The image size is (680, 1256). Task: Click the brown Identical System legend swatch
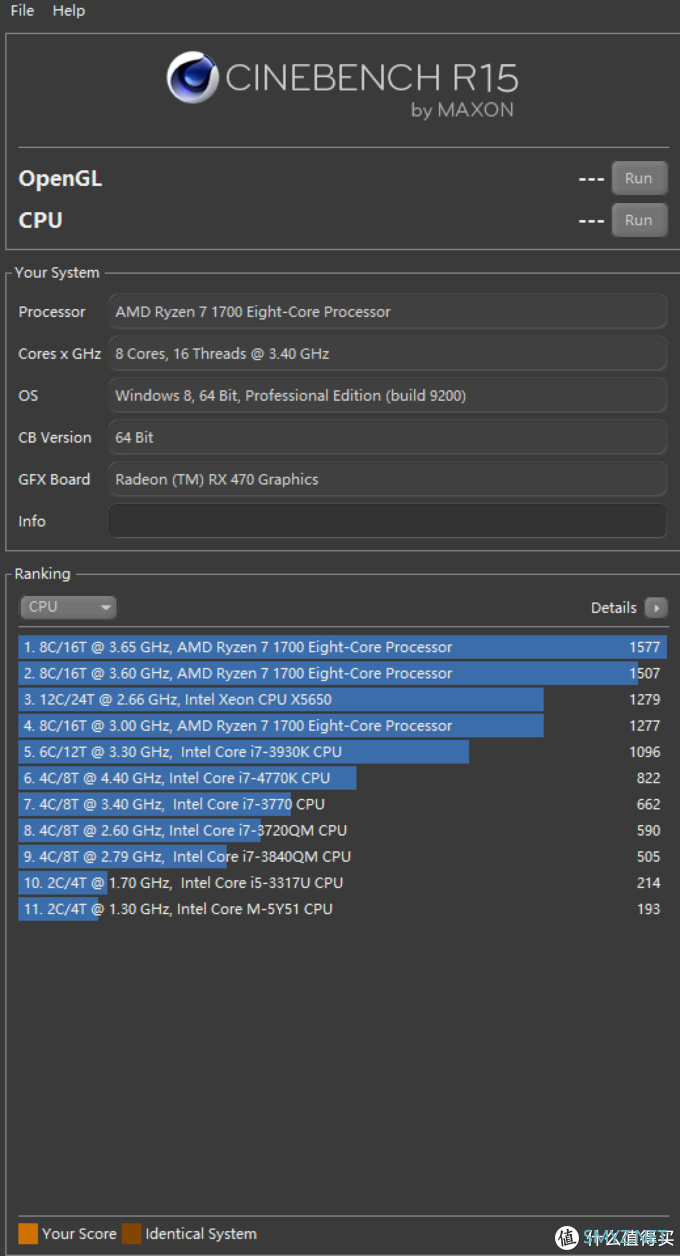tap(131, 1234)
